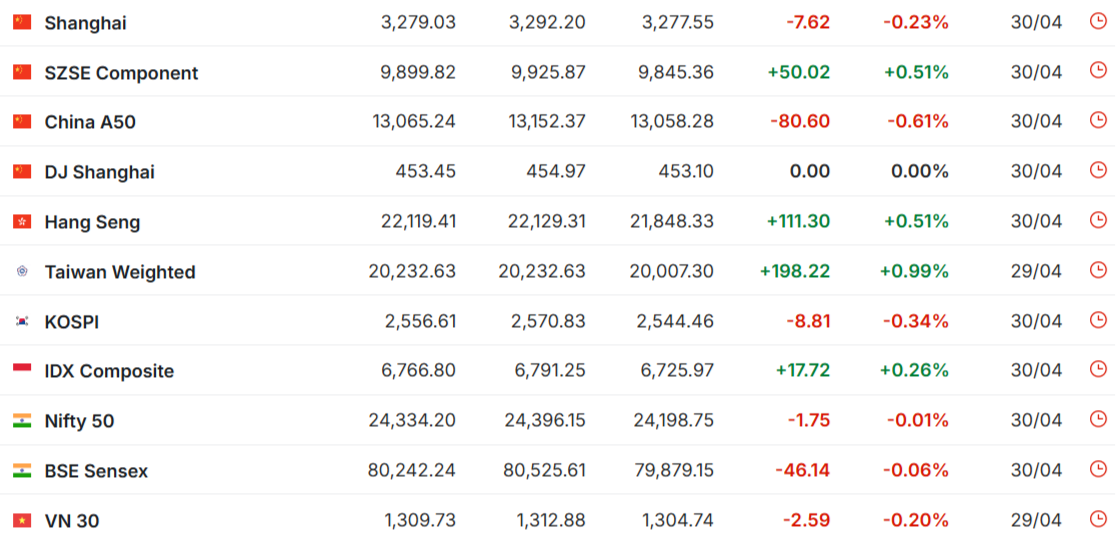Click the clock icon in Taiwan Weighted row
Viewport: 1117px width, 534px height.
pos(1098,270)
